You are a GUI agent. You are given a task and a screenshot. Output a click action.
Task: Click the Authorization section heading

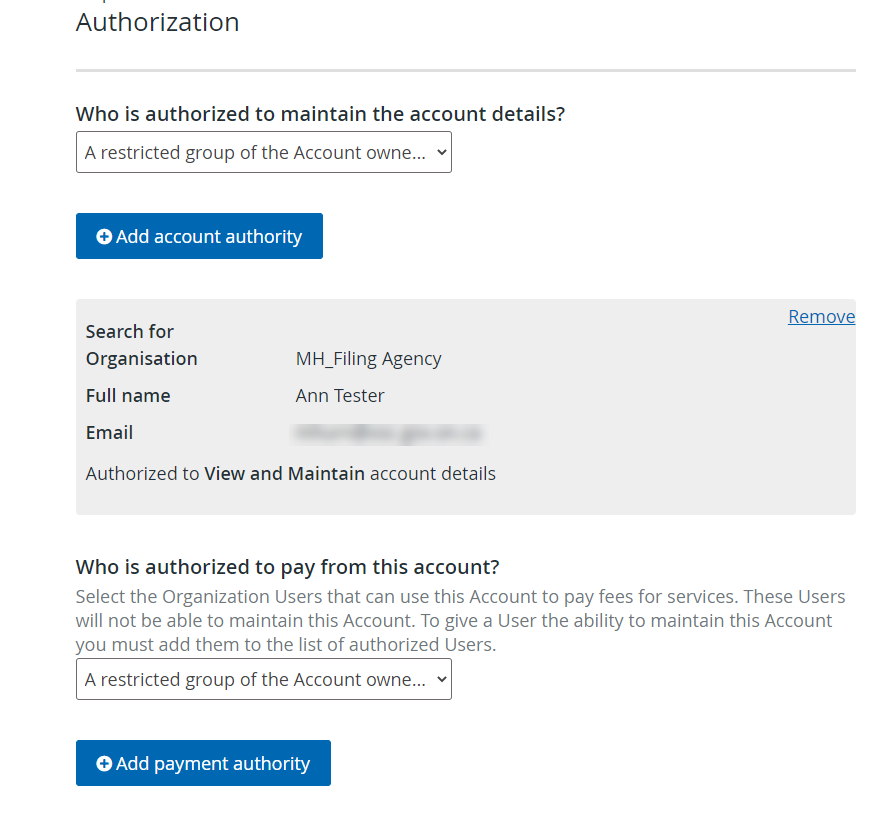[158, 23]
